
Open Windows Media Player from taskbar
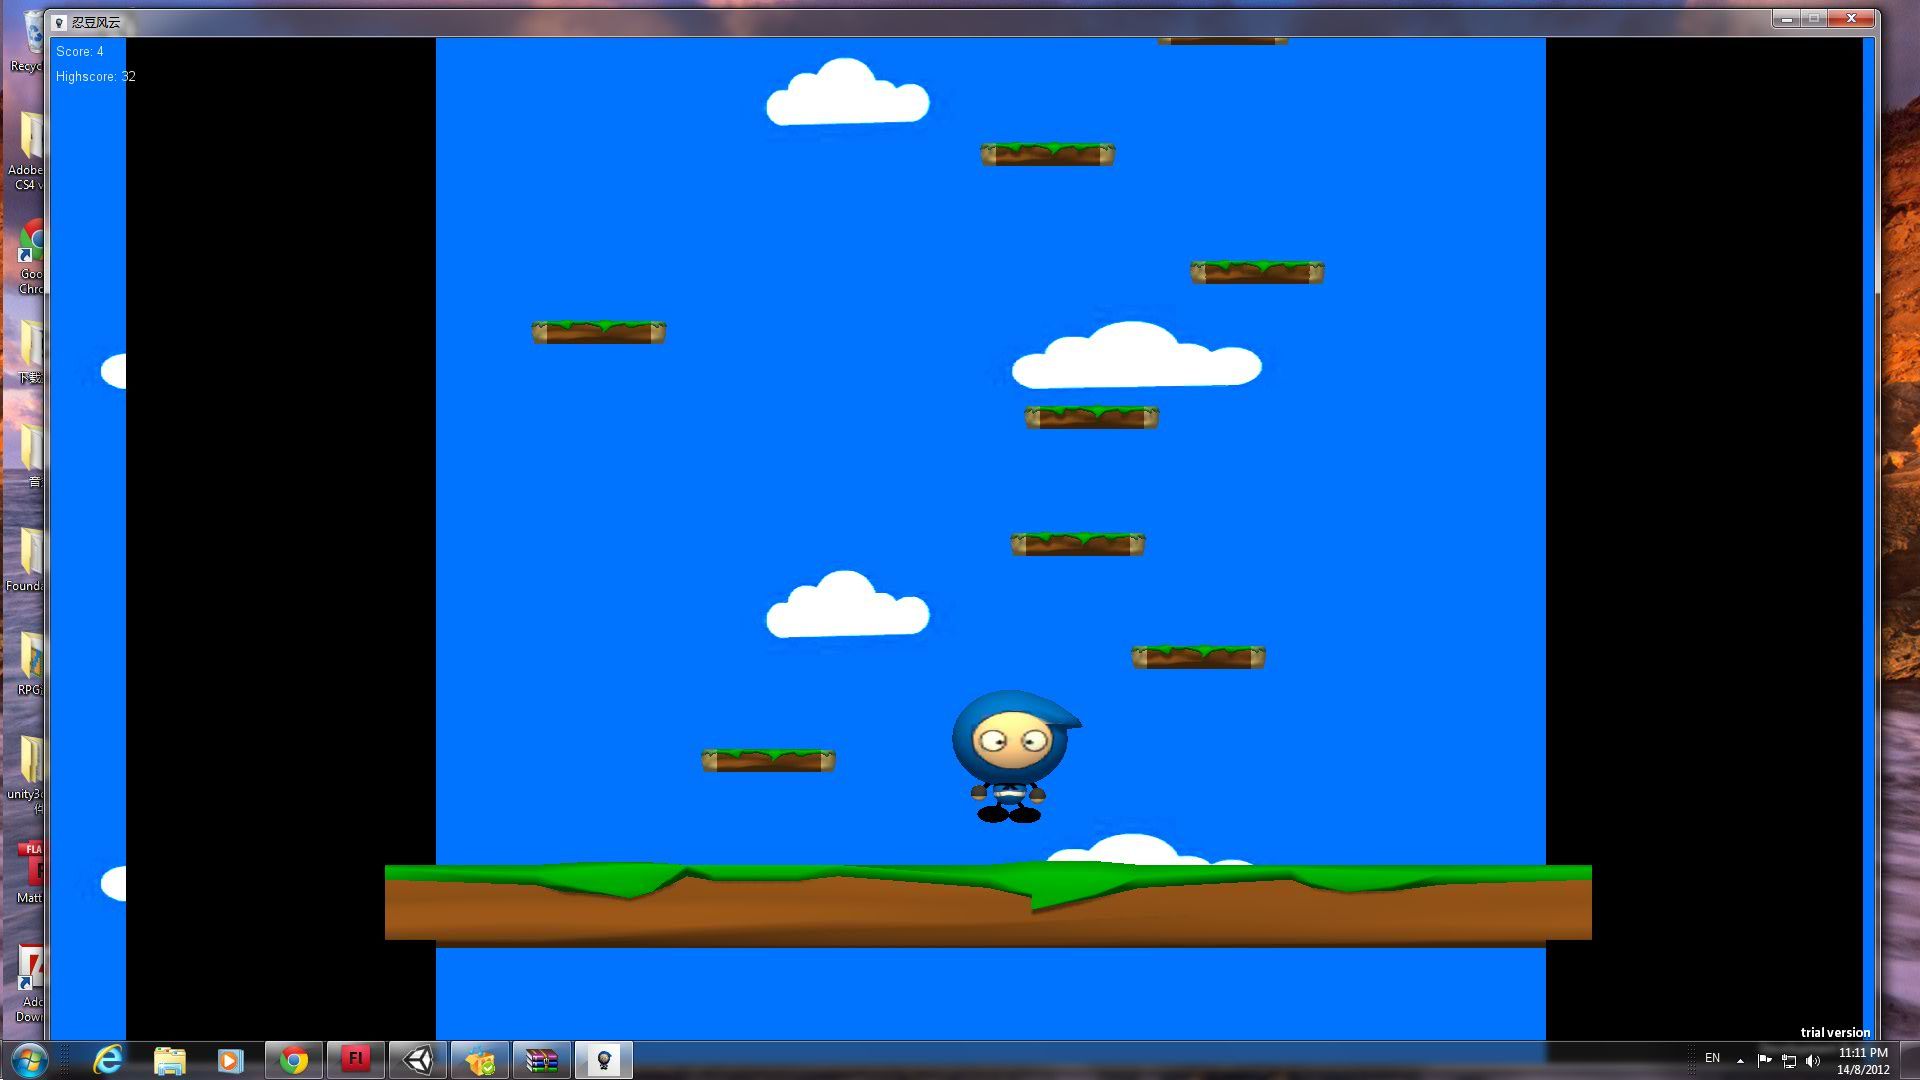(x=230, y=1060)
